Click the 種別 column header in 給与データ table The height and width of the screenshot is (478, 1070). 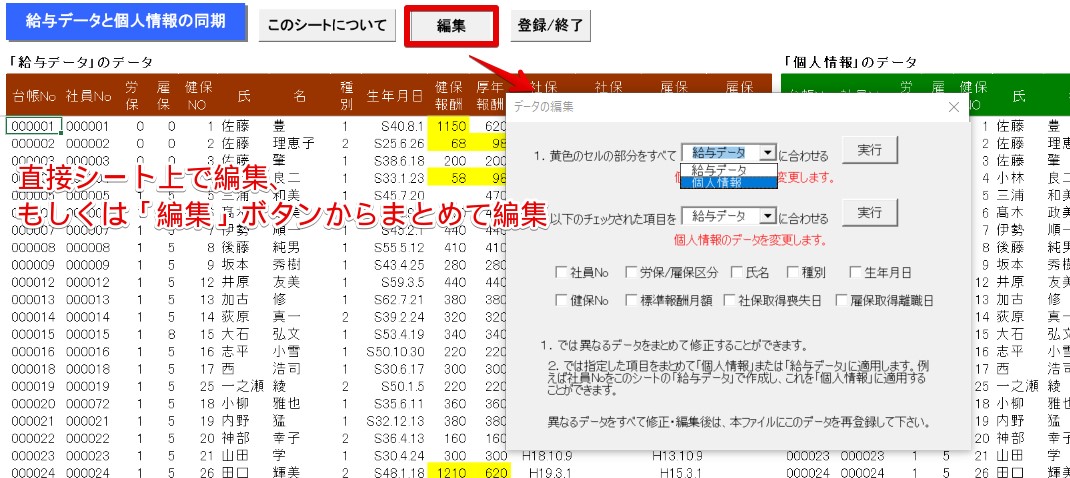[346, 96]
